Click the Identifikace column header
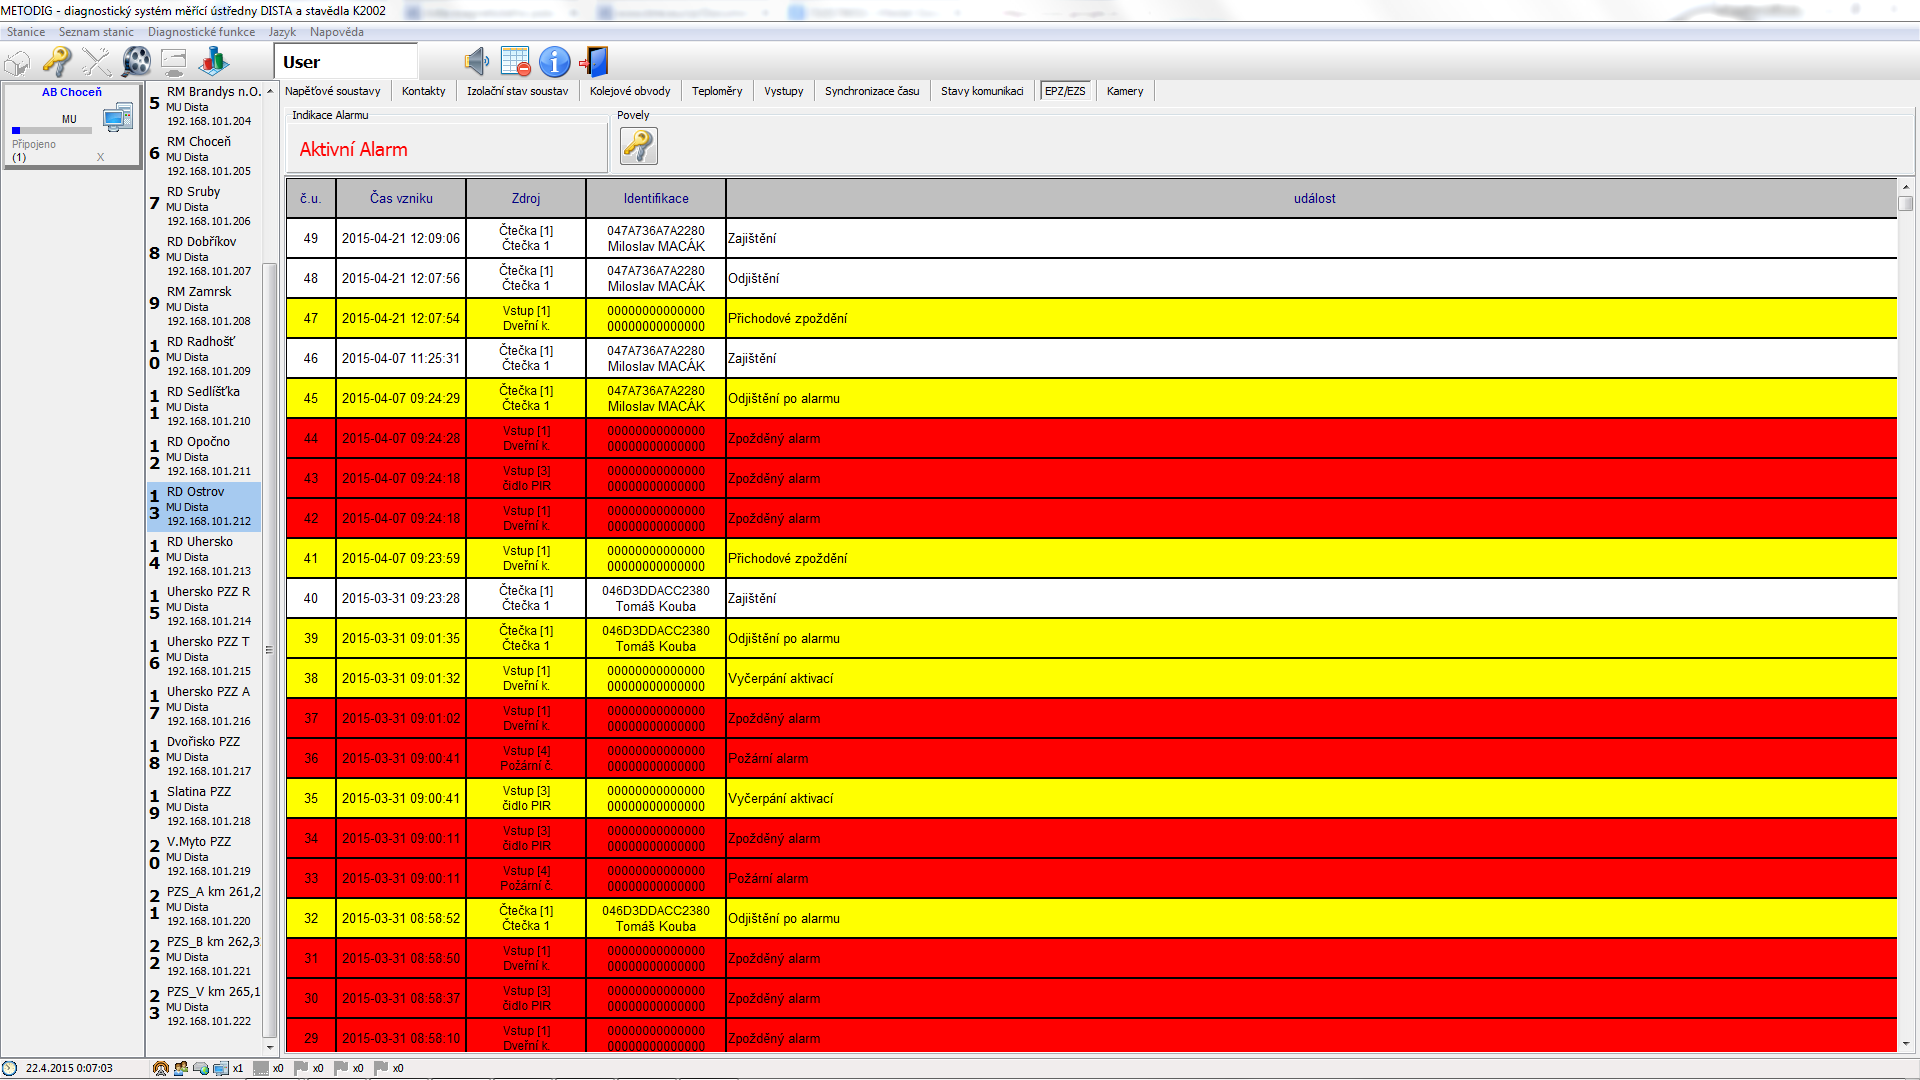Image resolution: width=1920 pixels, height=1080 pixels. [656, 198]
